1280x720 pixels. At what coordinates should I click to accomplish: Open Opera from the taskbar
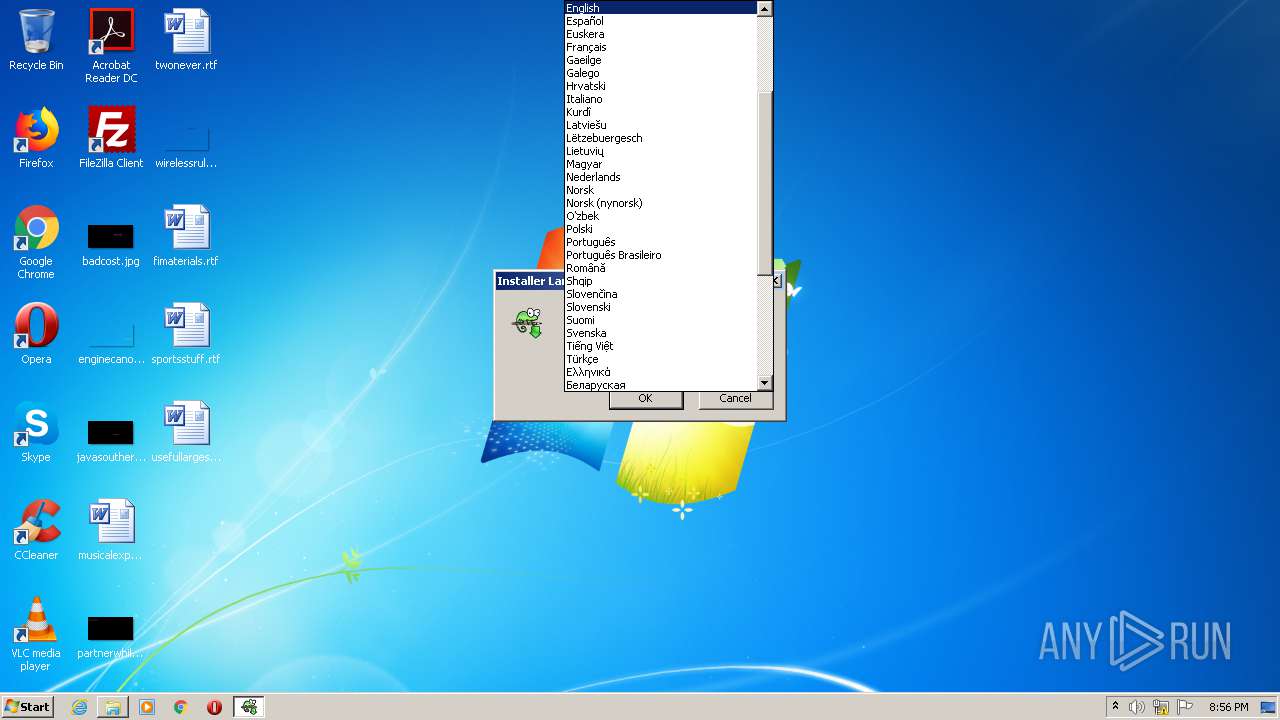coord(214,707)
